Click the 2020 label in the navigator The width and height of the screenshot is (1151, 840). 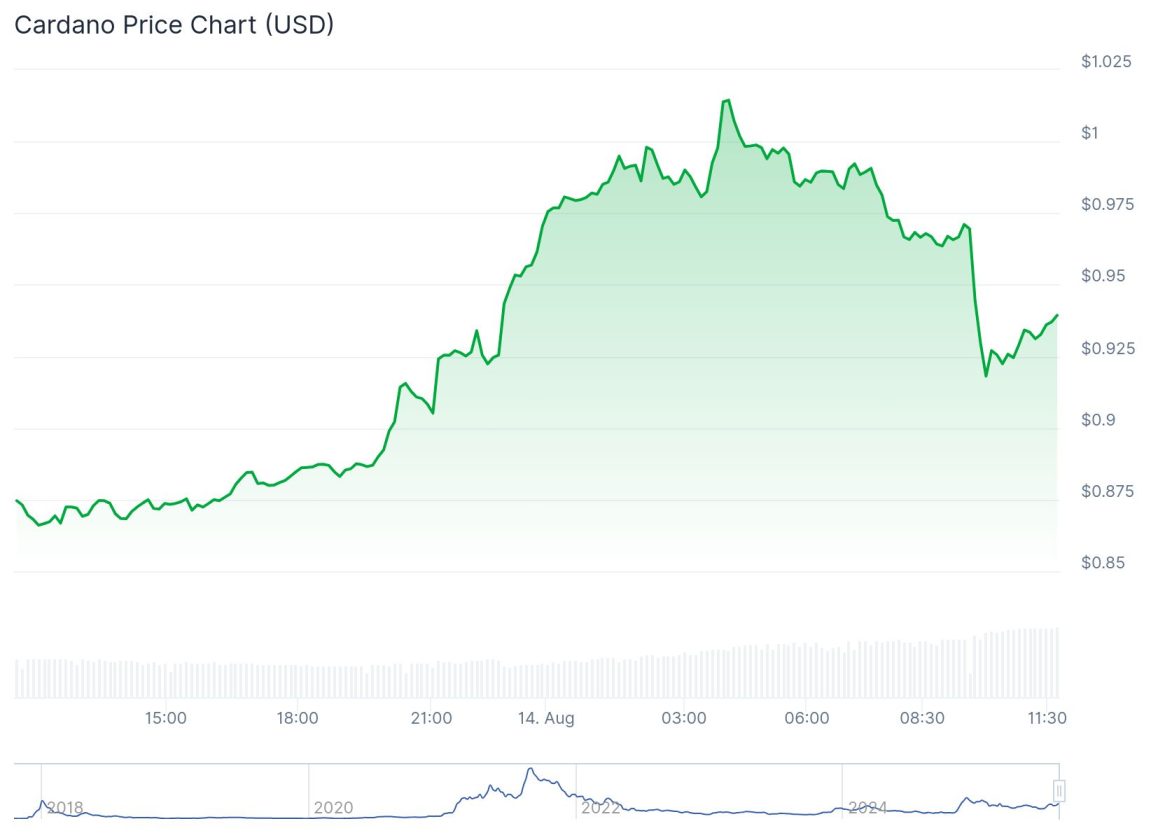333,807
